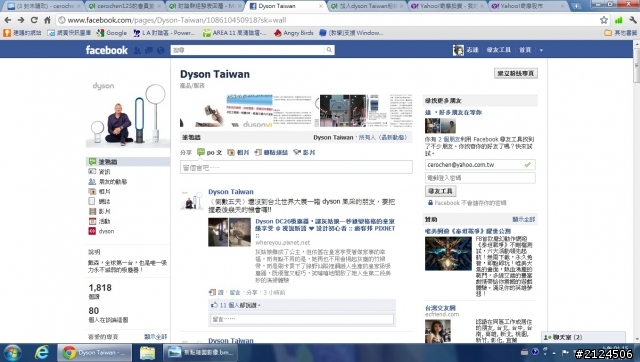Screen dimensions: 640x362
Task: Open the taskbar image viewer window button
Action: click(200, 353)
